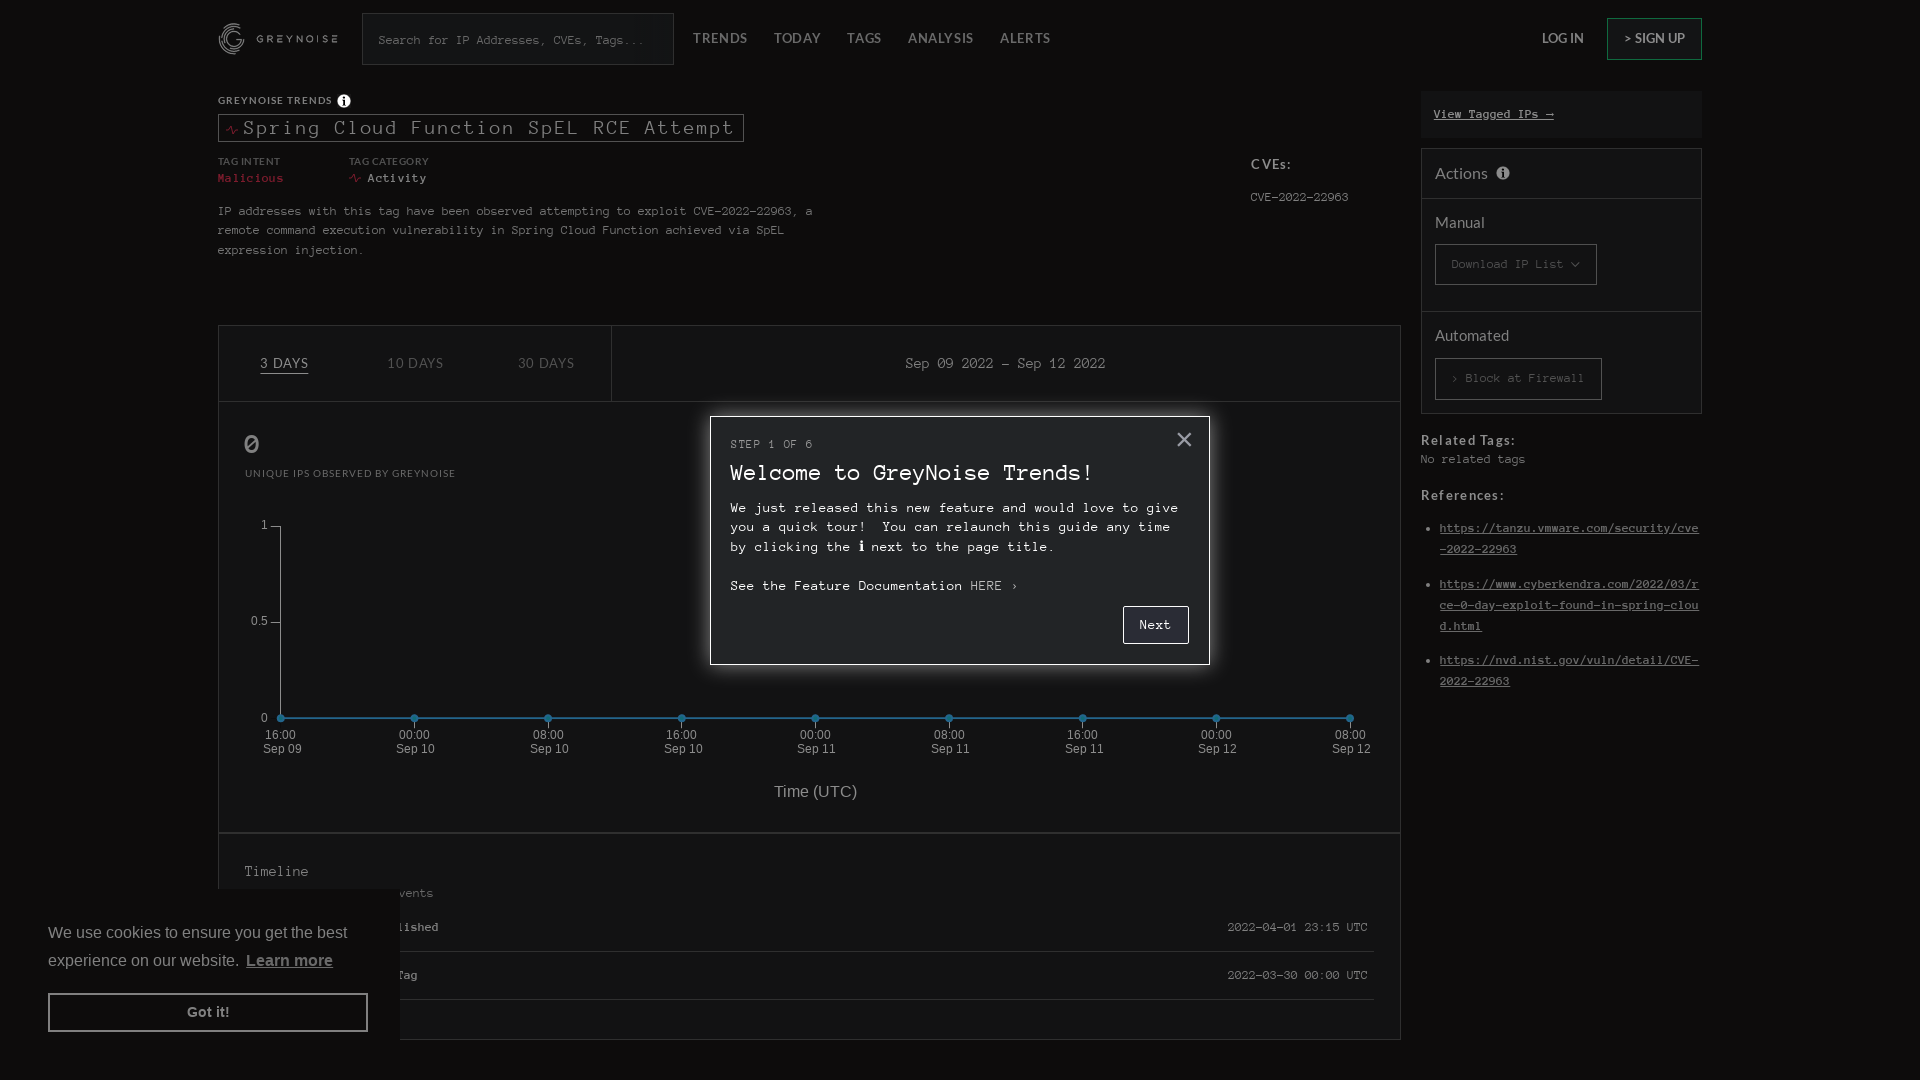The image size is (1920, 1080).
Task: Open the View Tagged IPs link
Action: click(x=1493, y=114)
